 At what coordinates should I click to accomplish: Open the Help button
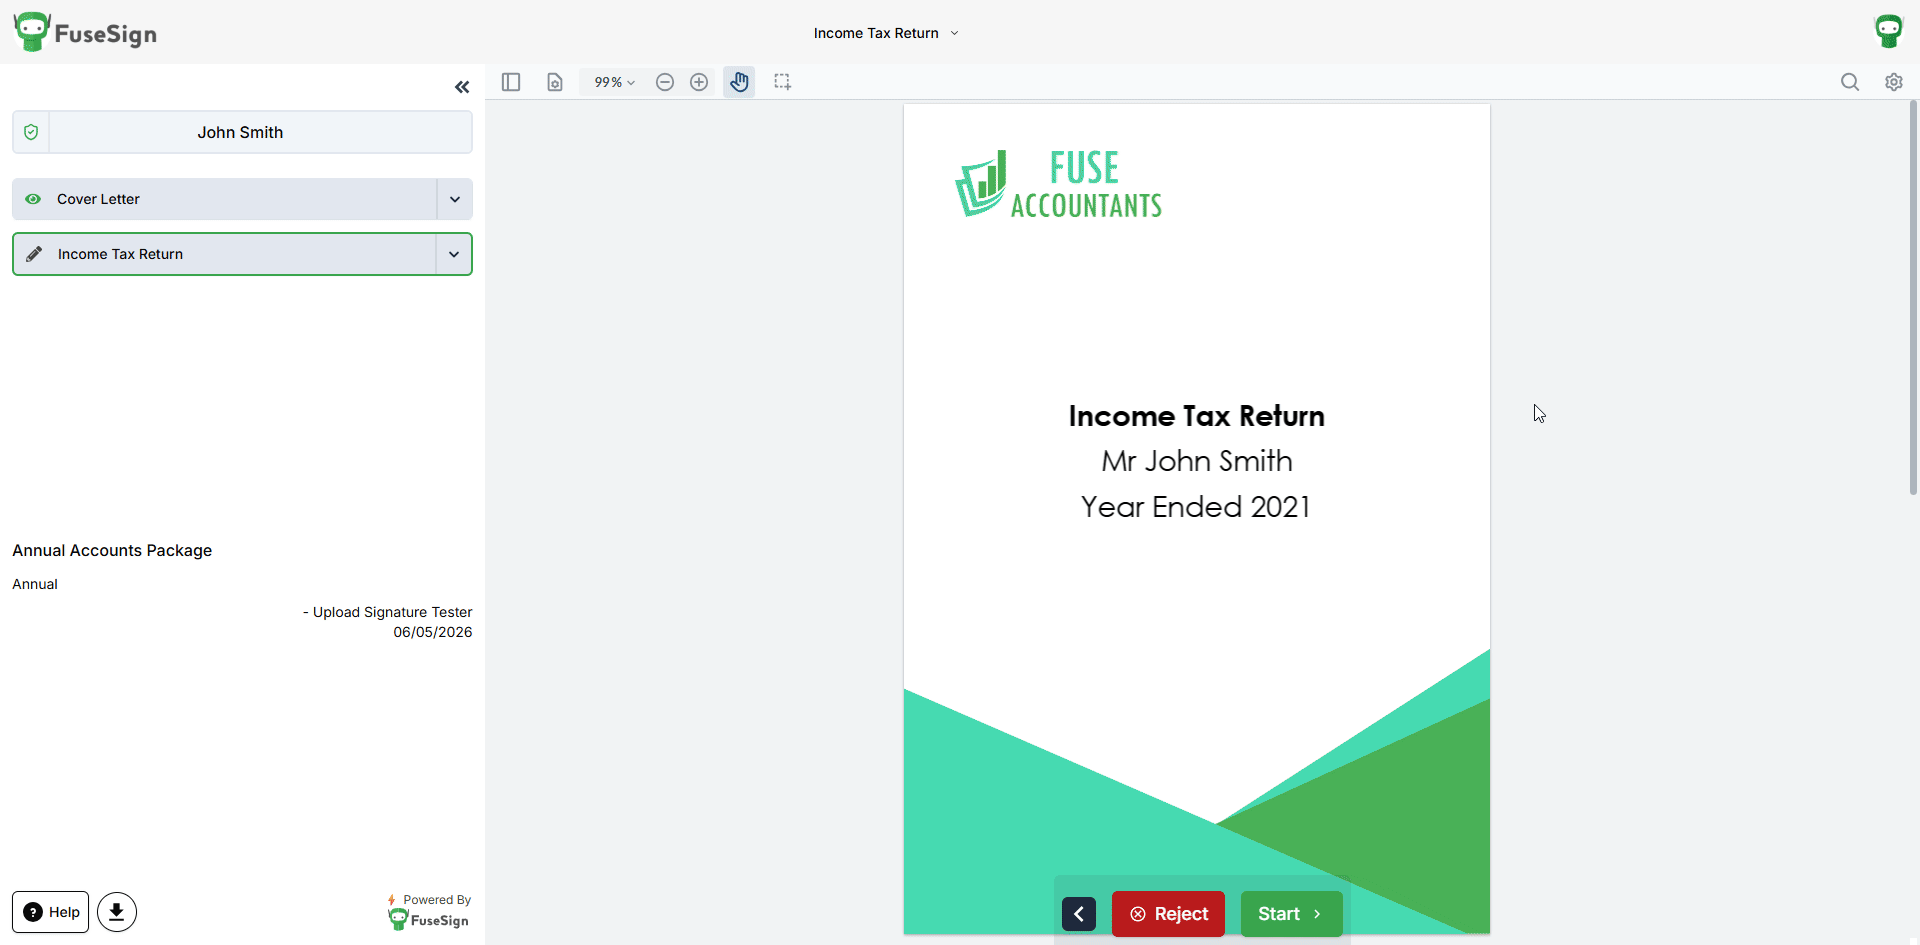50,912
